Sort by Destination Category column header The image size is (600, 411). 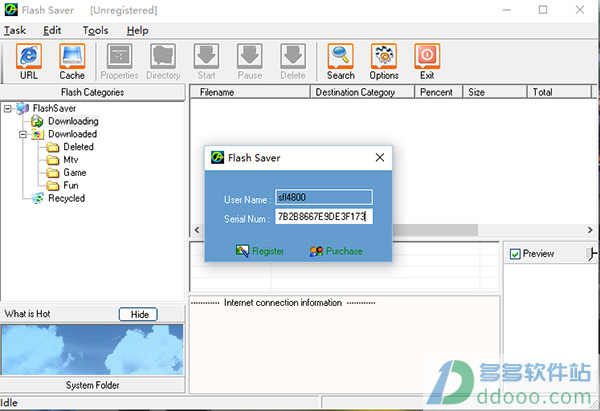click(x=362, y=92)
